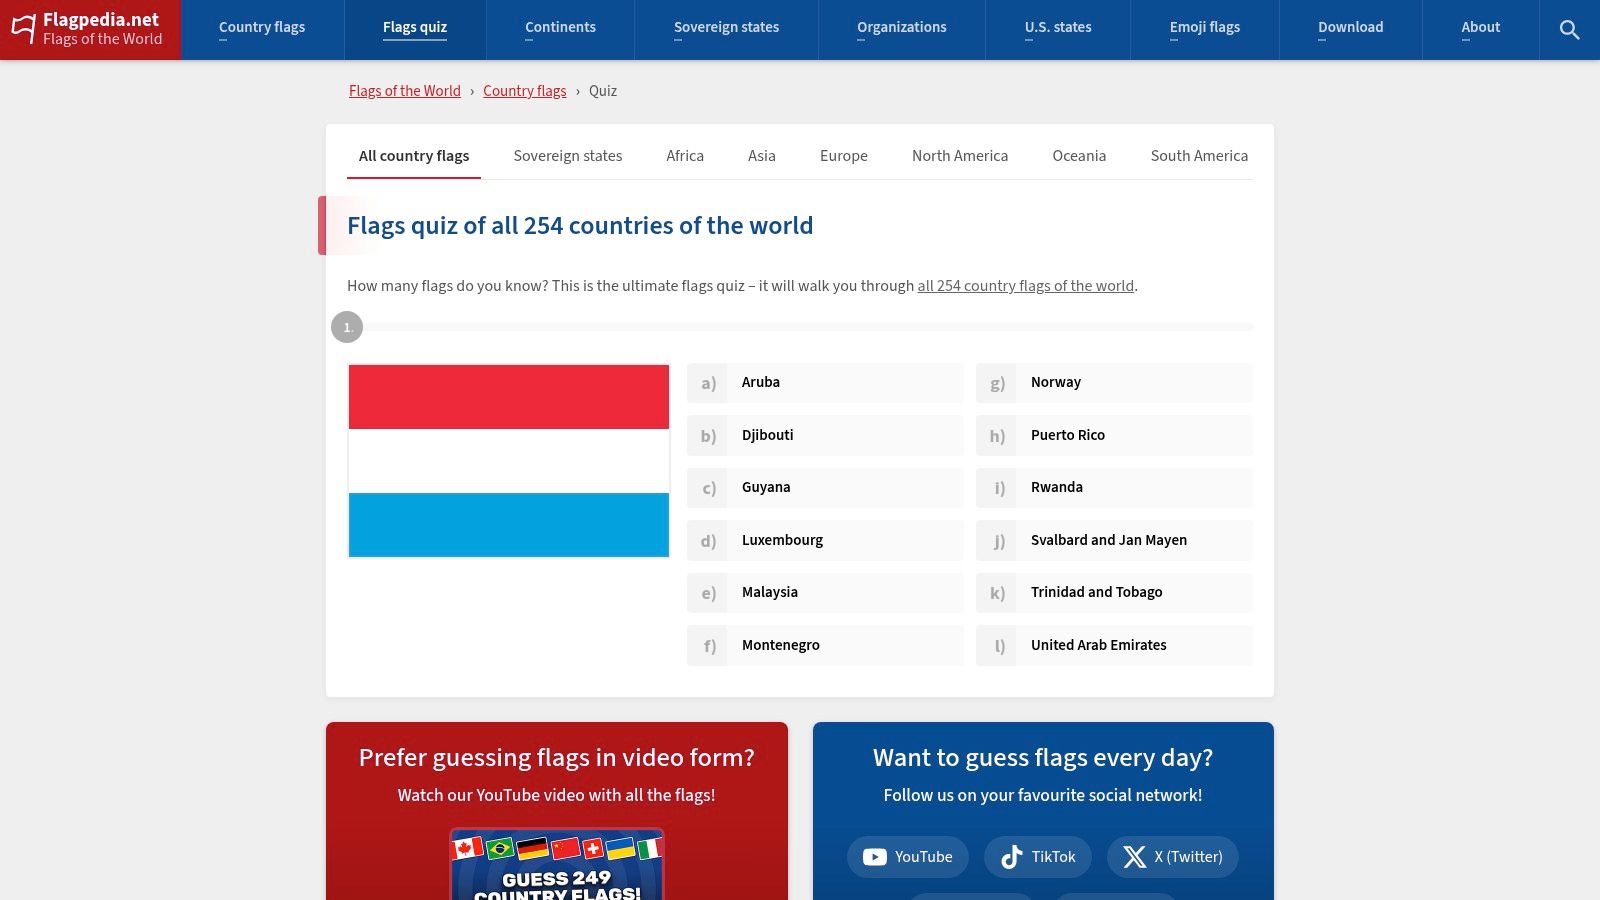
Task: Click the X (Twitter) icon
Action: point(1136,857)
